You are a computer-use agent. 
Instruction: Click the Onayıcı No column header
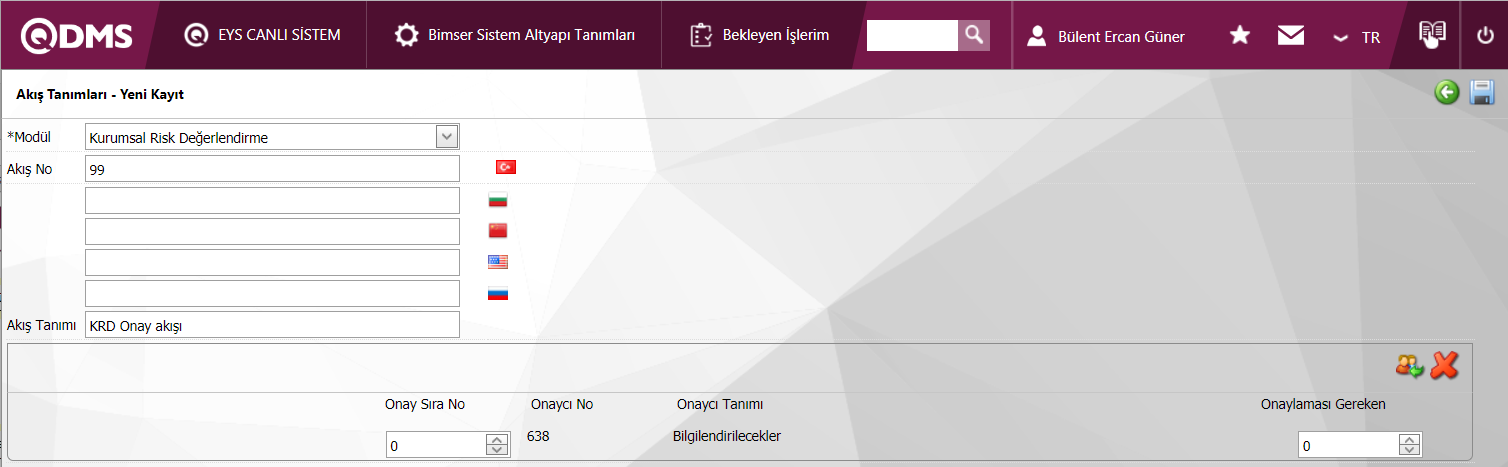562,404
